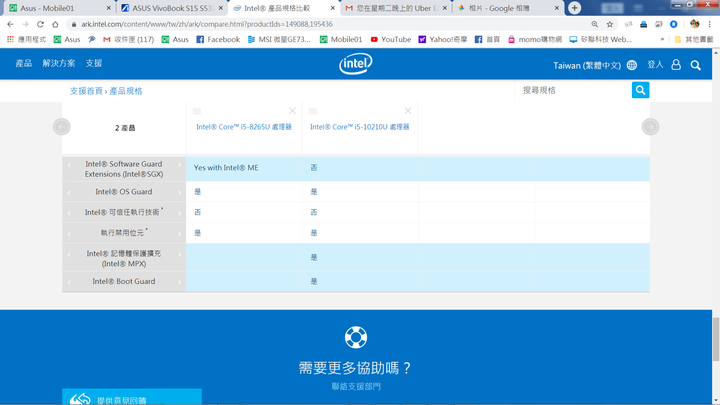The height and width of the screenshot is (405, 720).
Task: Click Intel® Boot Guard row label
Action: (124, 281)
